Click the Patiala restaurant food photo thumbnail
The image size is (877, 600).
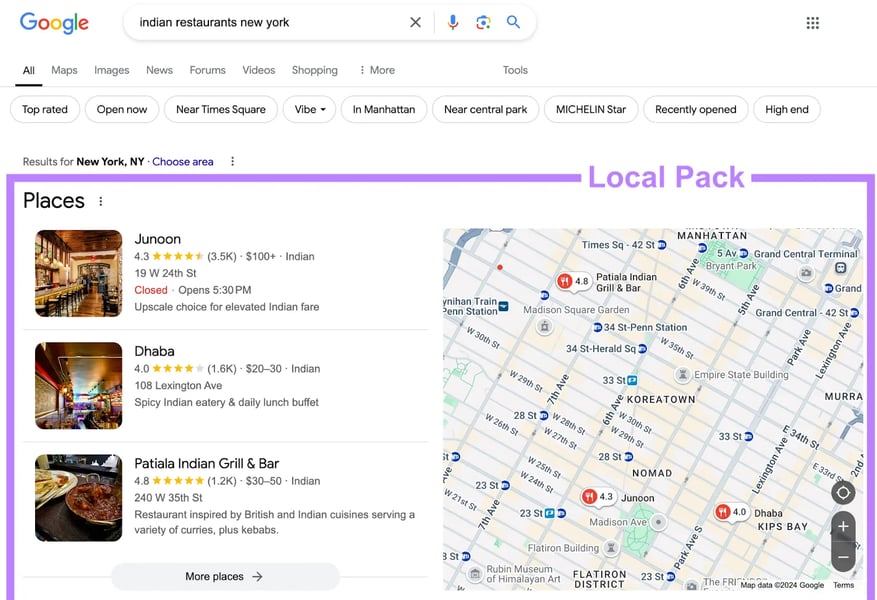(78, 498)
